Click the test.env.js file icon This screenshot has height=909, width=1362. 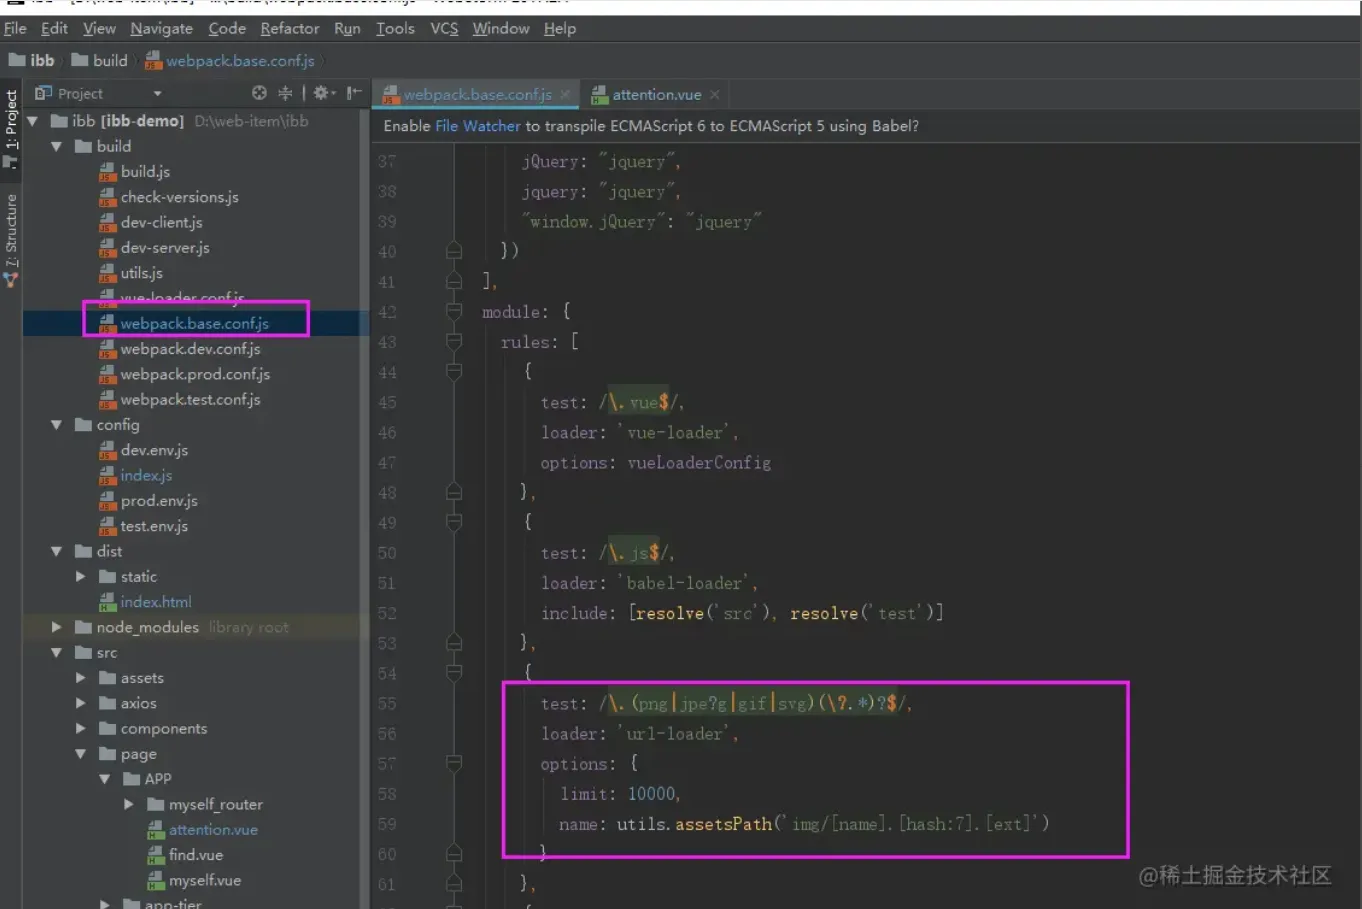coord(108,526)
